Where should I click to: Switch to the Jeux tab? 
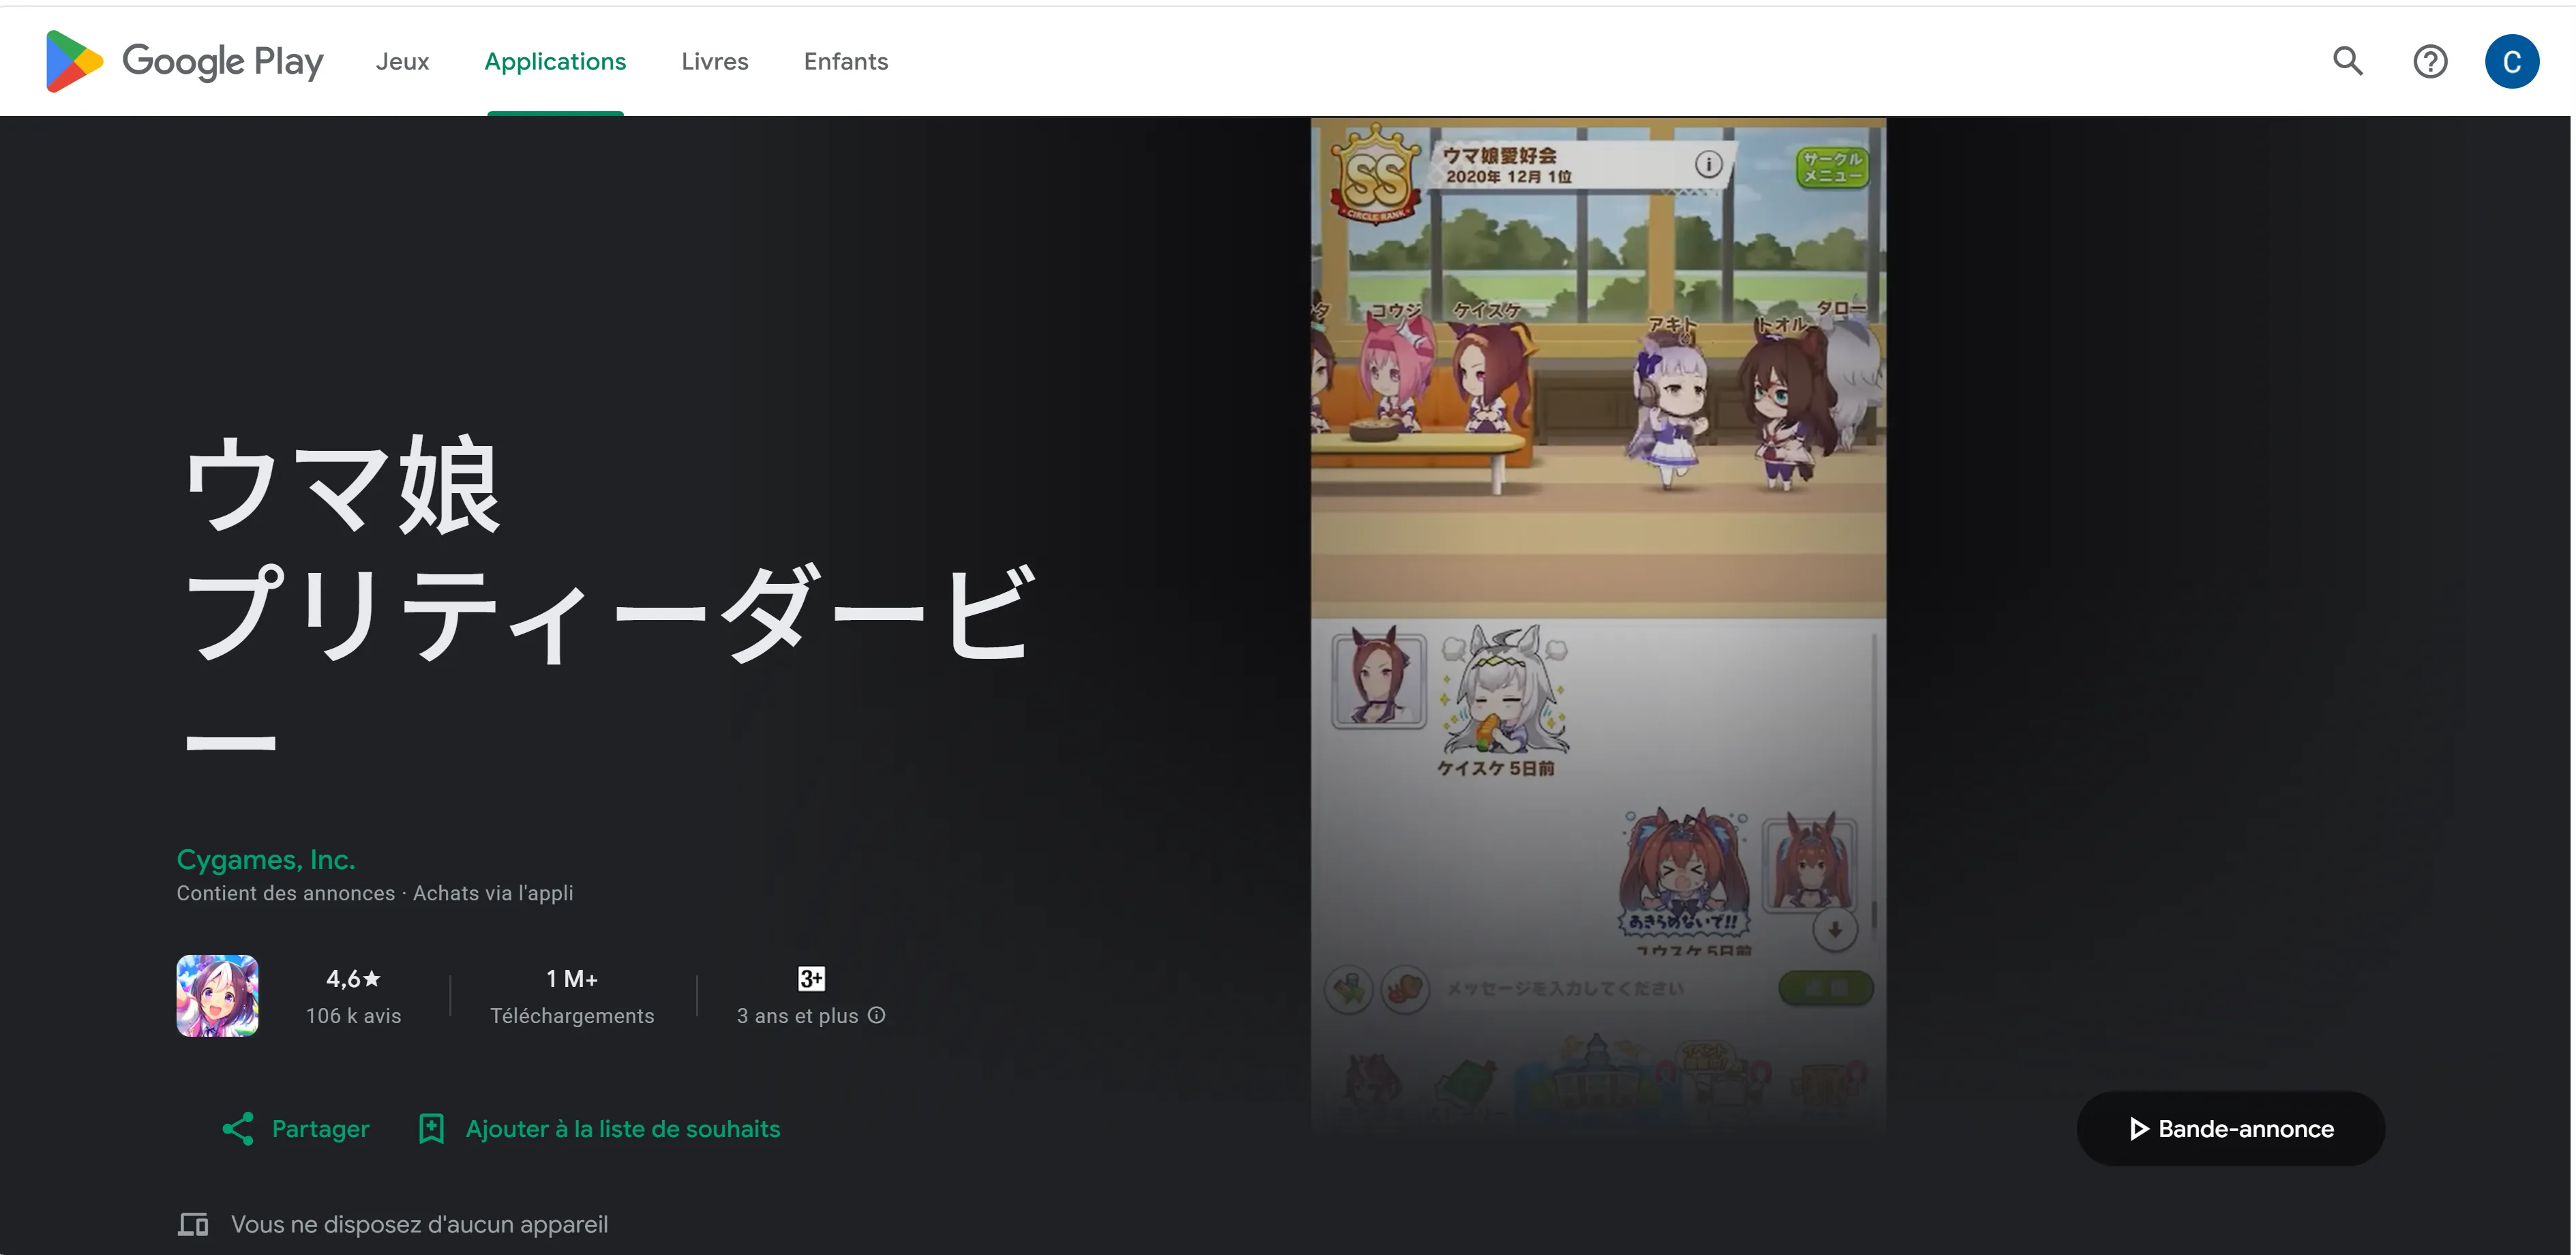point(402,61)
